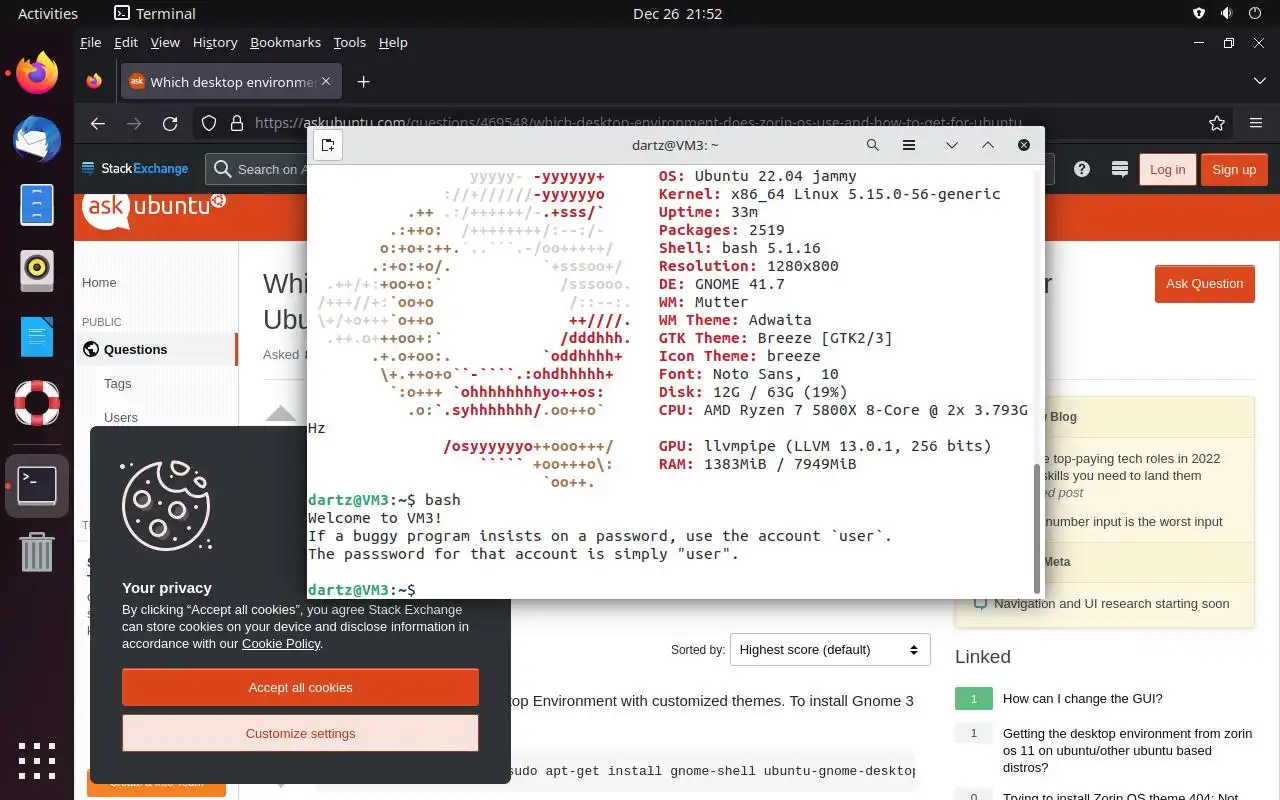The image size is (1280, 800).
Task: Open the History menu in Firefox
Action: tap(215, 42)
